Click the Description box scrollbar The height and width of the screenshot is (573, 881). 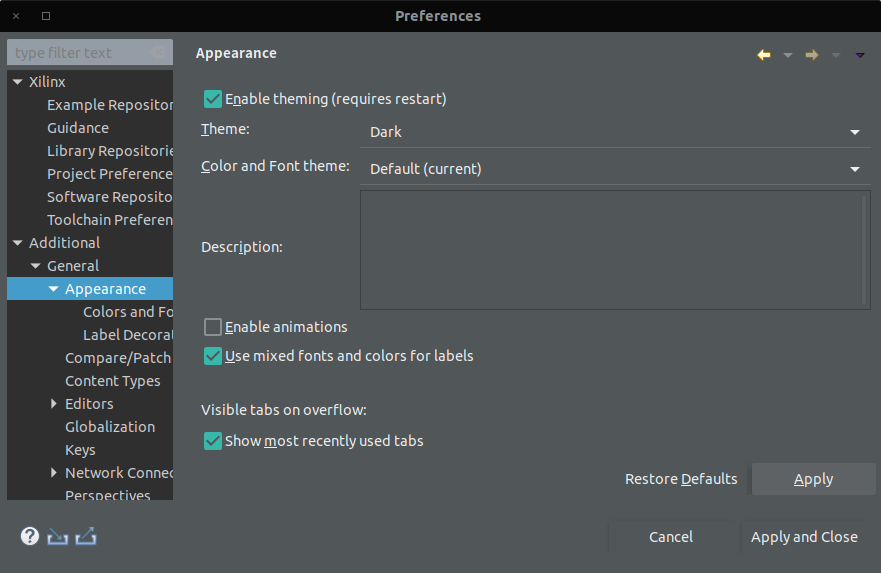click(x=865, y=248)
